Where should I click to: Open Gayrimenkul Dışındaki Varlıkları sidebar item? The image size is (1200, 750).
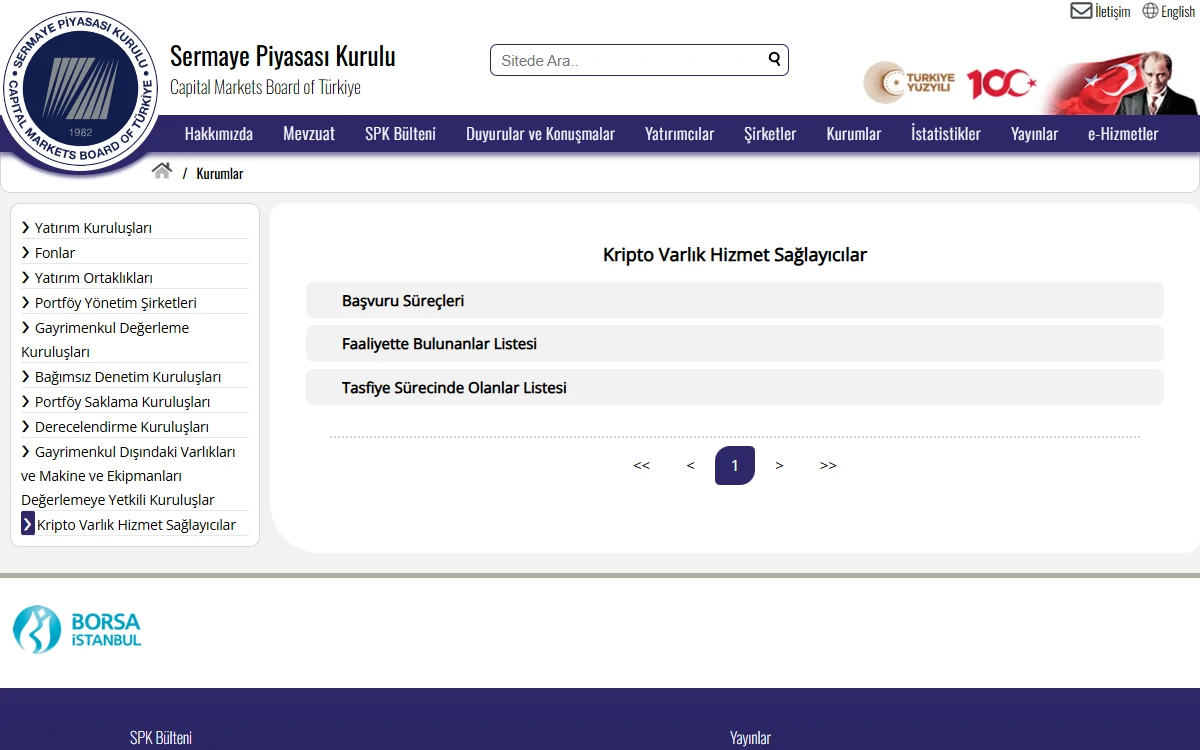tap(128, 476)
